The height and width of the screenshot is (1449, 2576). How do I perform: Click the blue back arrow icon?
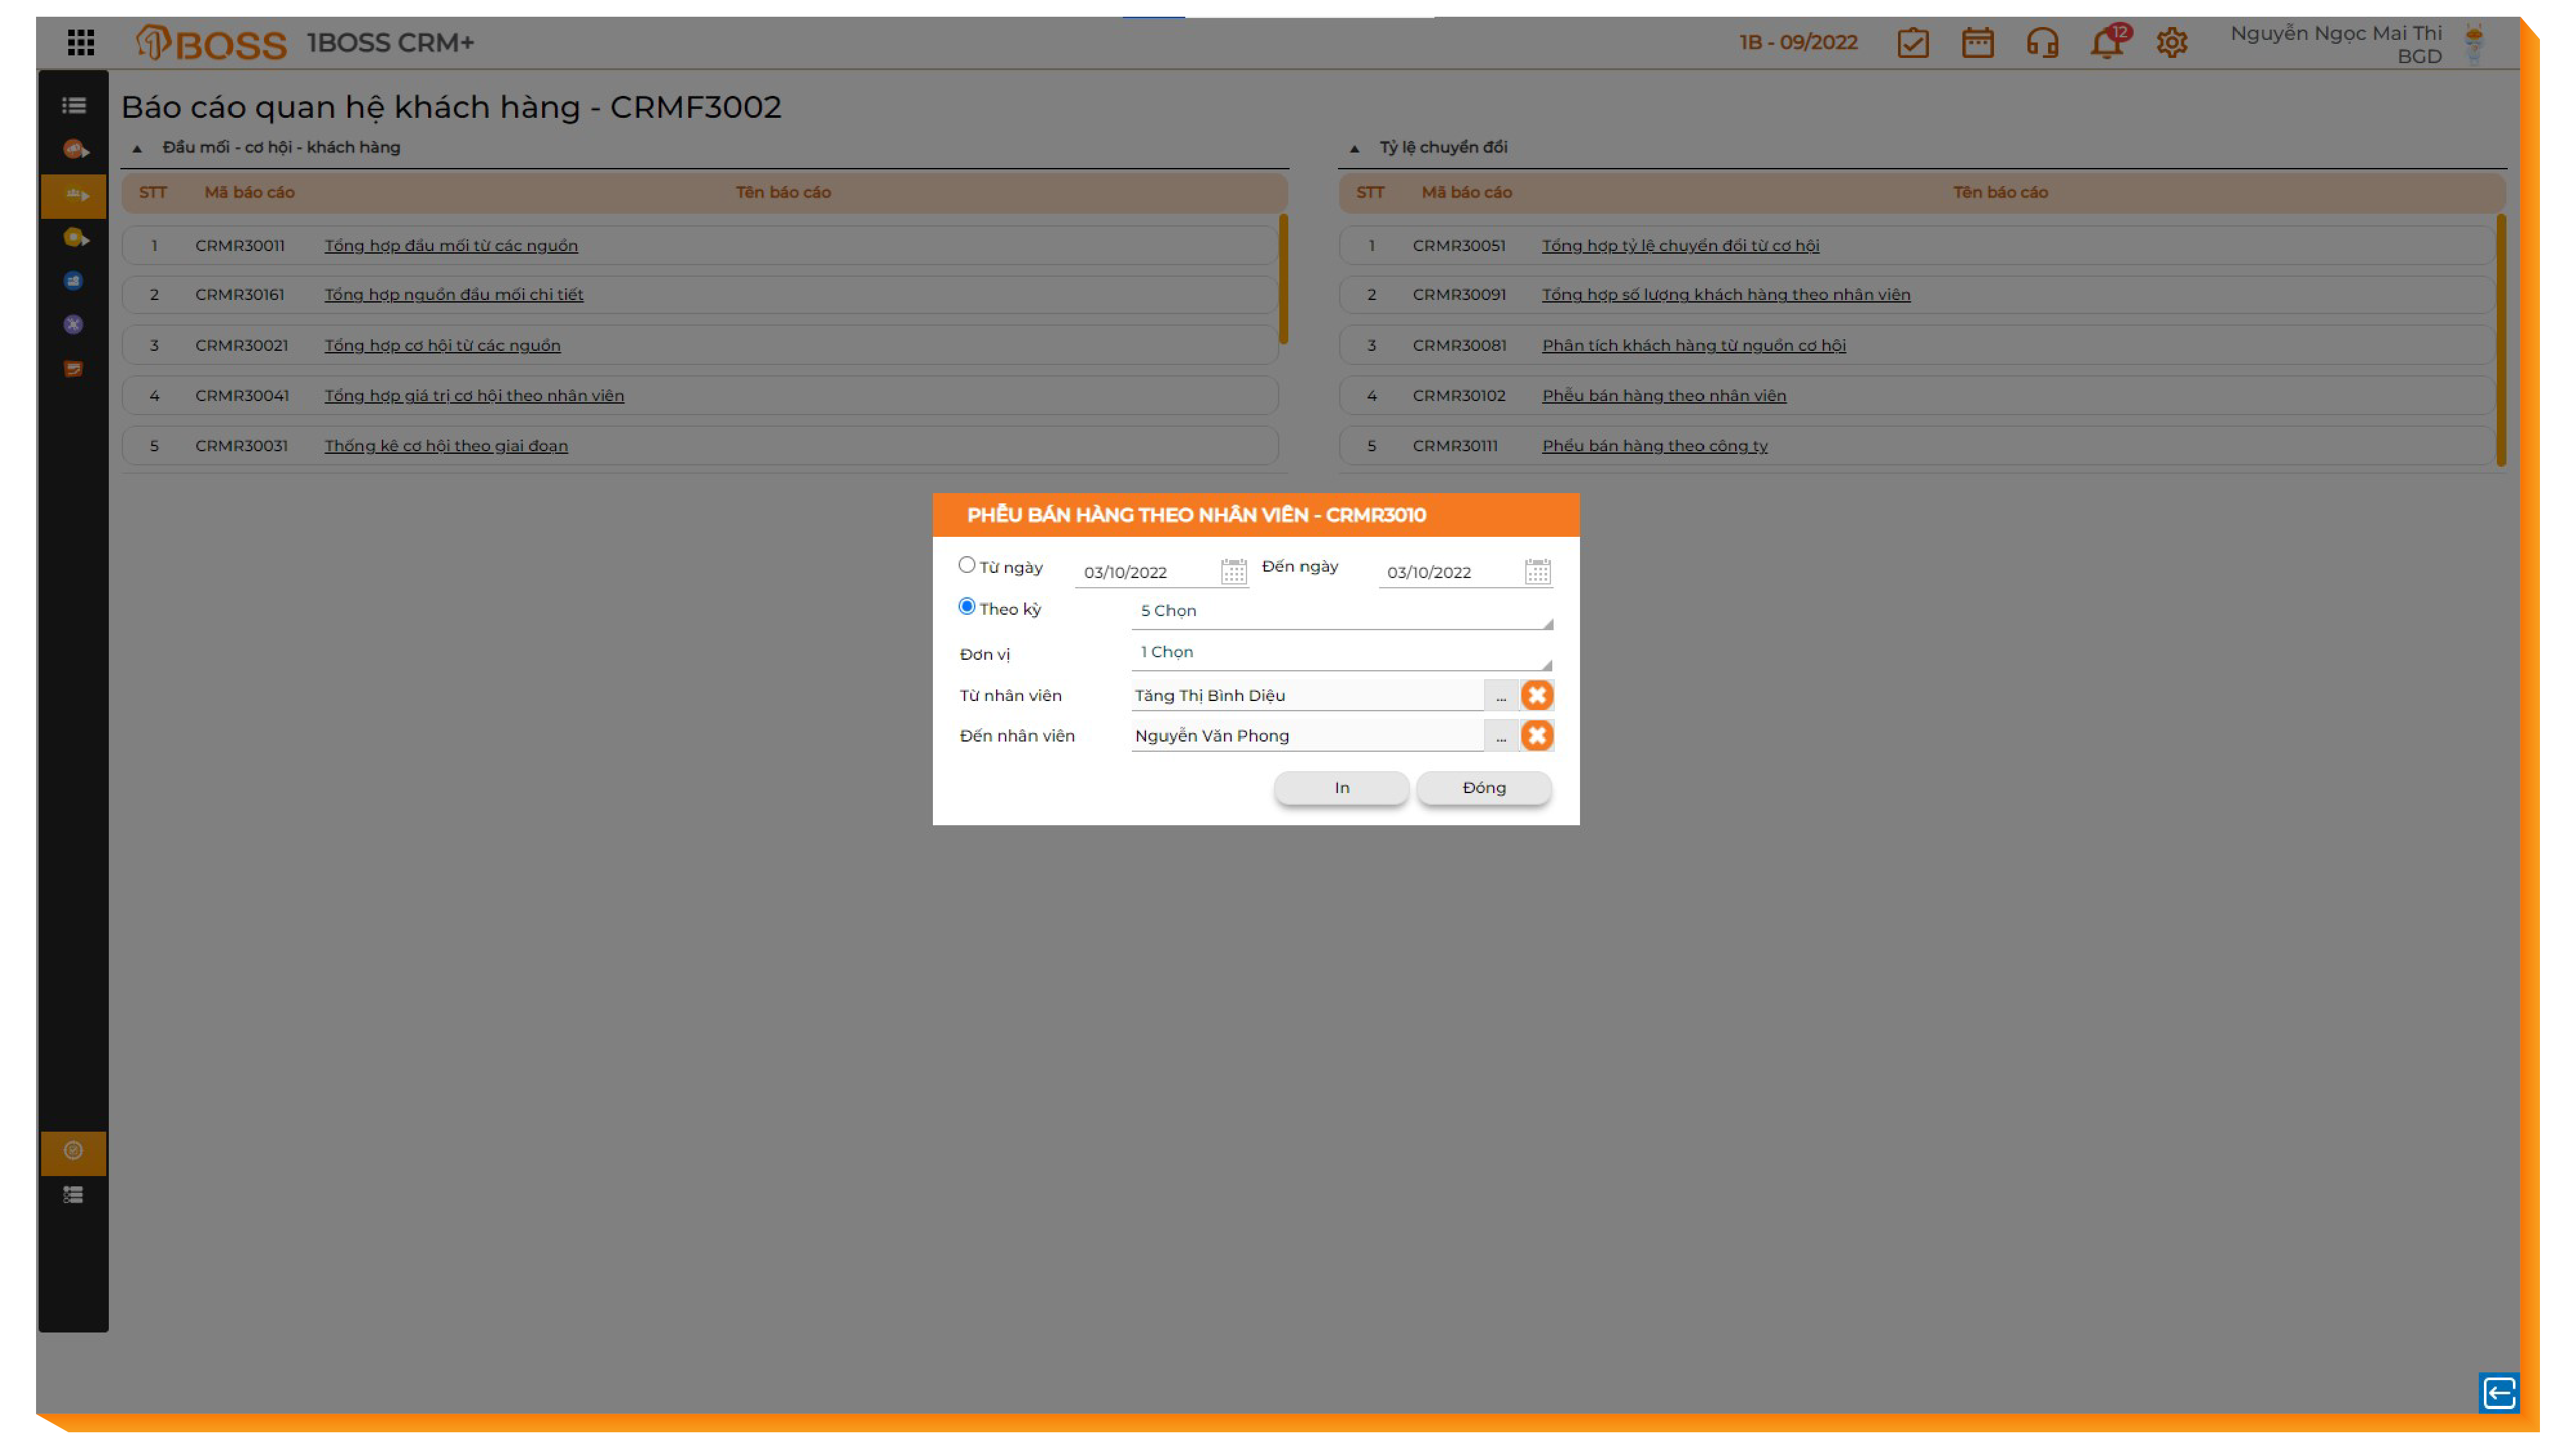2498,1392
